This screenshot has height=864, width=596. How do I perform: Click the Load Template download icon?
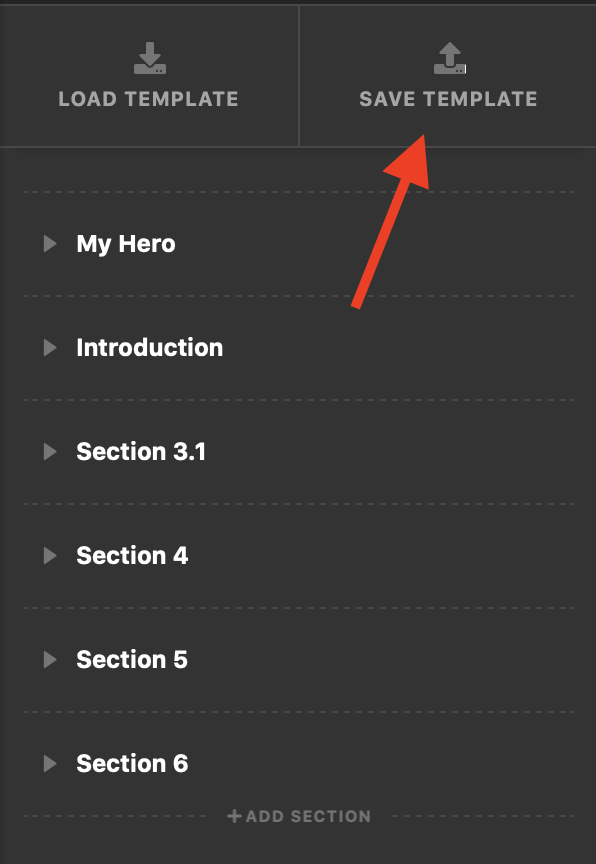pyautogui.click(x=150, y=58)
